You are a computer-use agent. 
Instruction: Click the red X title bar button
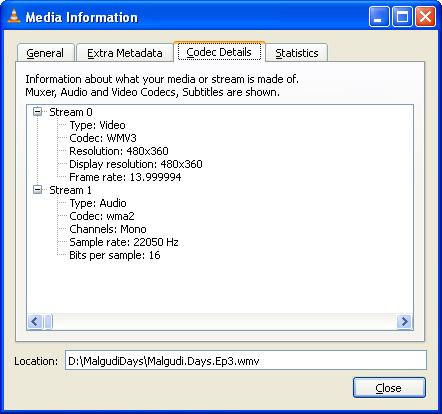coord(425,17)
